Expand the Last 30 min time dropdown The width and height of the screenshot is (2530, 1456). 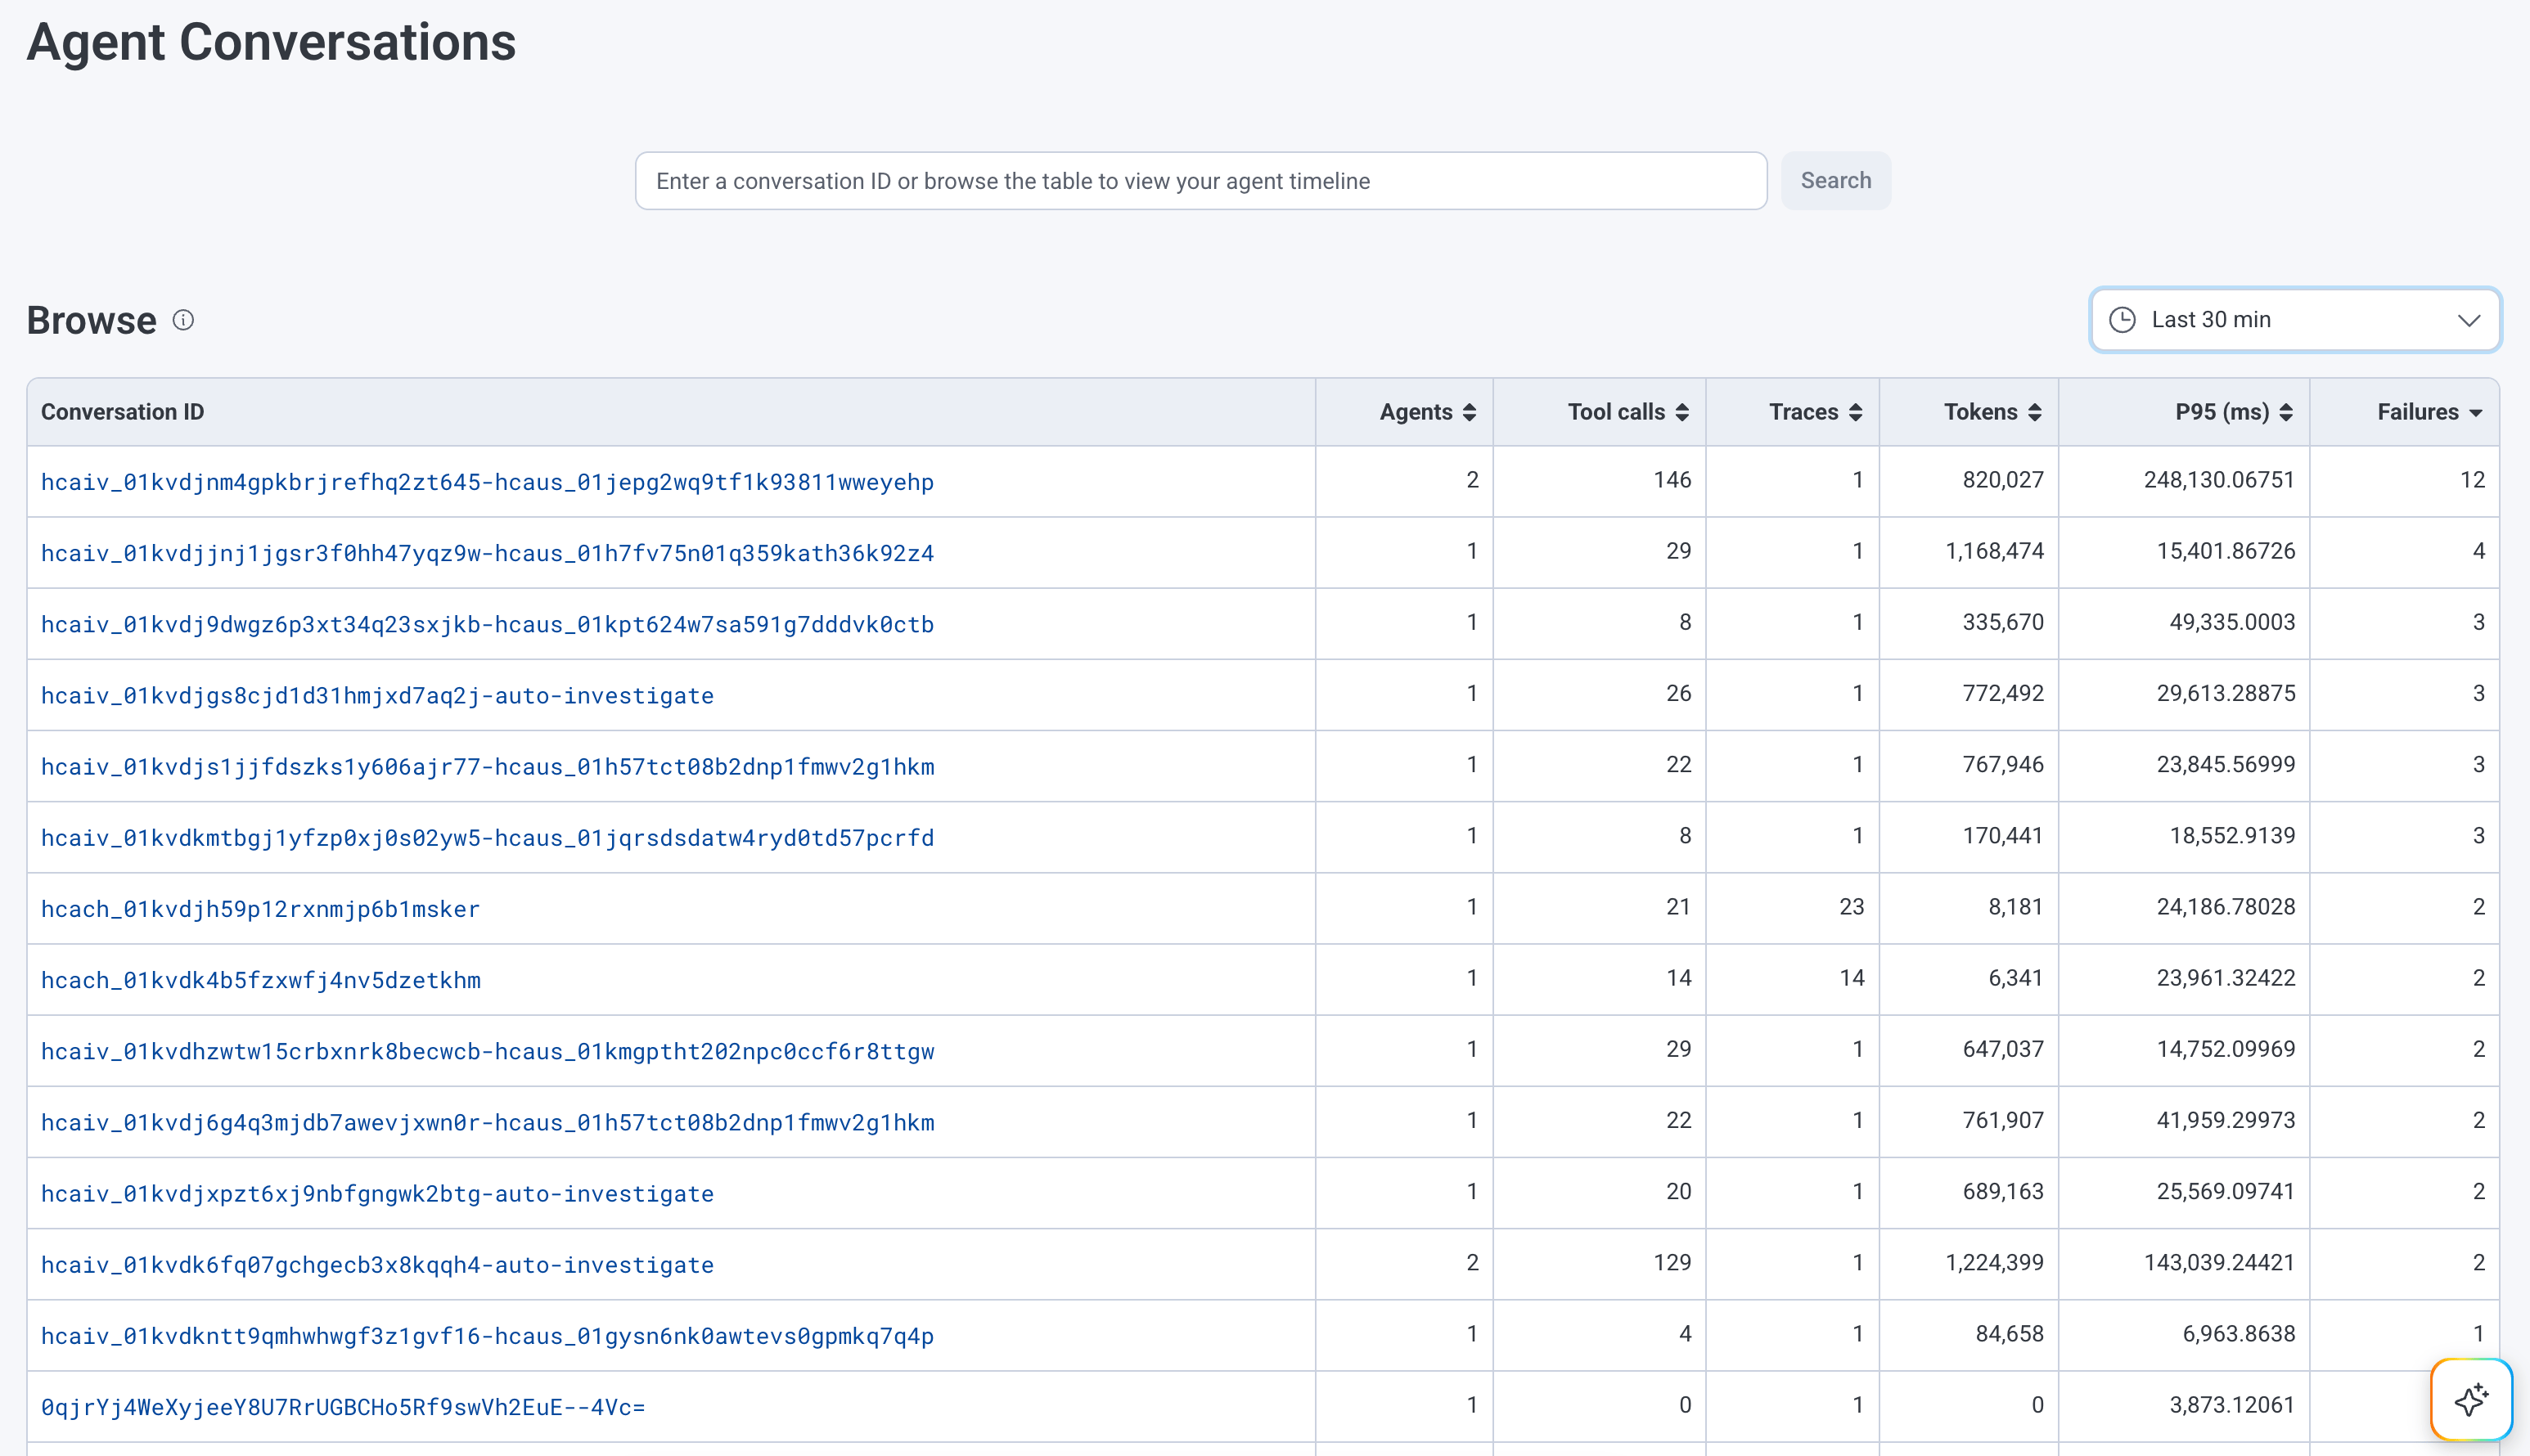(2295, 320)
